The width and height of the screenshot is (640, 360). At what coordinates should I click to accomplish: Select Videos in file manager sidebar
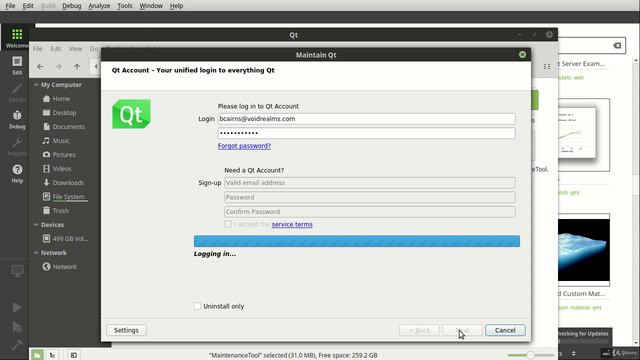coord(62,169)
